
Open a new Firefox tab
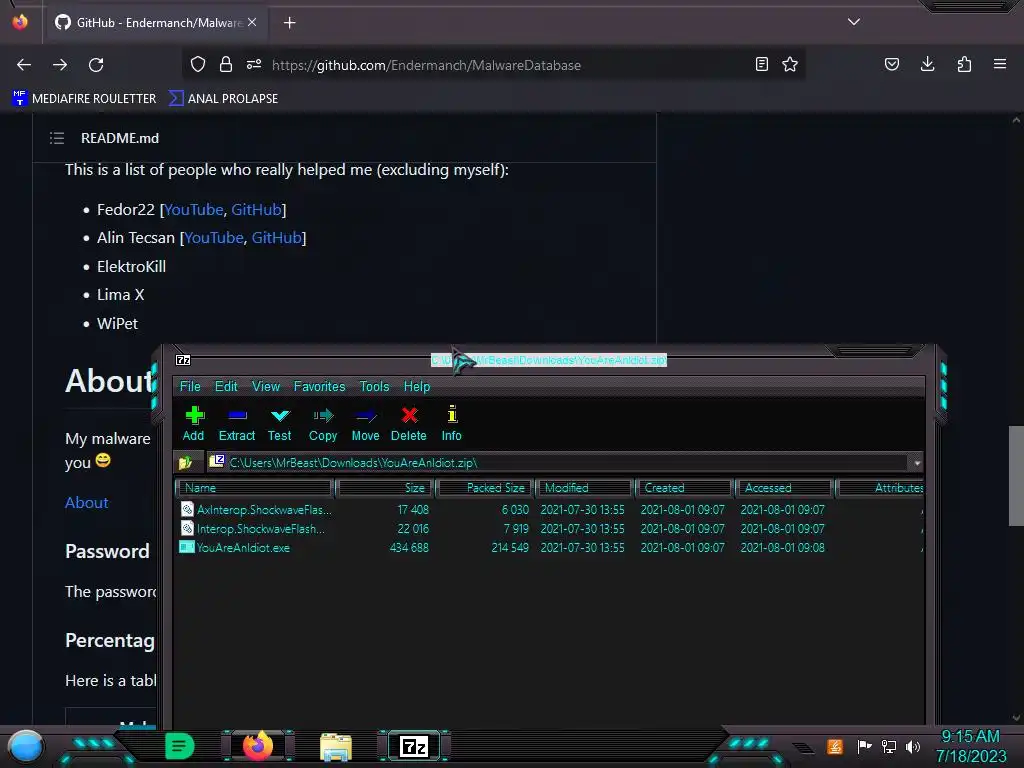(x=289, y=22)
